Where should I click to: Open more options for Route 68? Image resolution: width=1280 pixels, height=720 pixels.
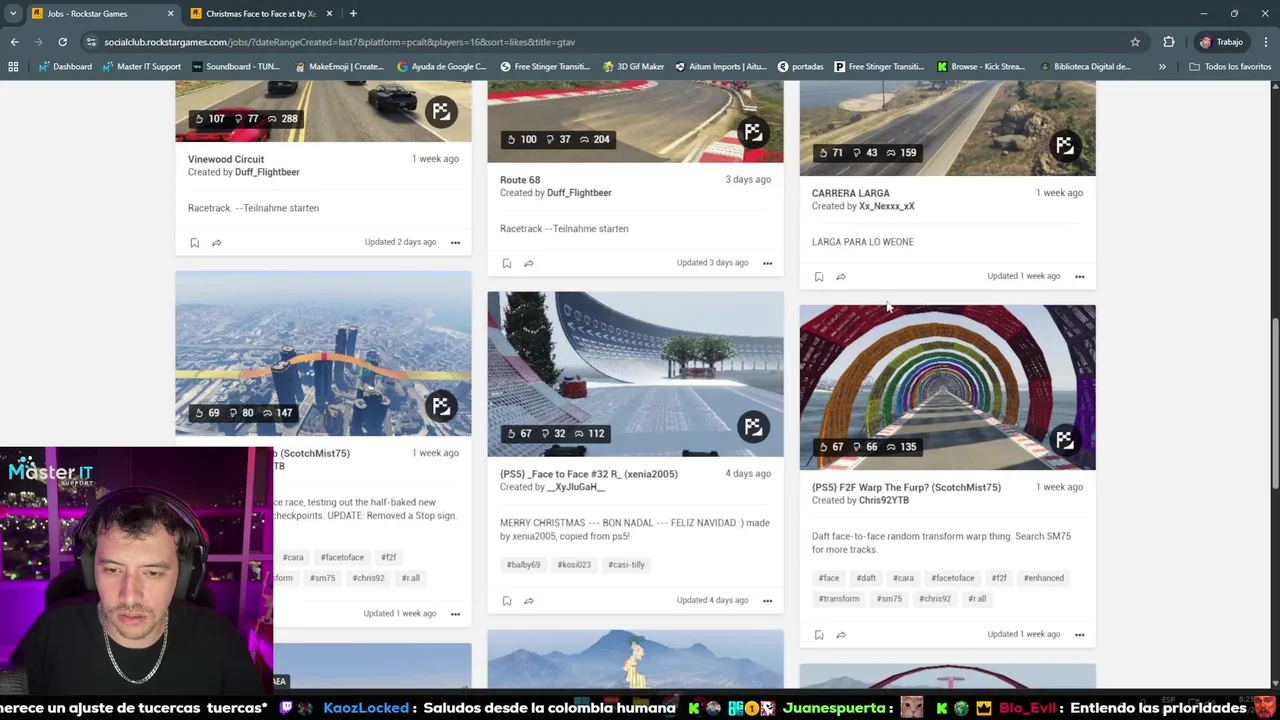(x=767, y=264)
